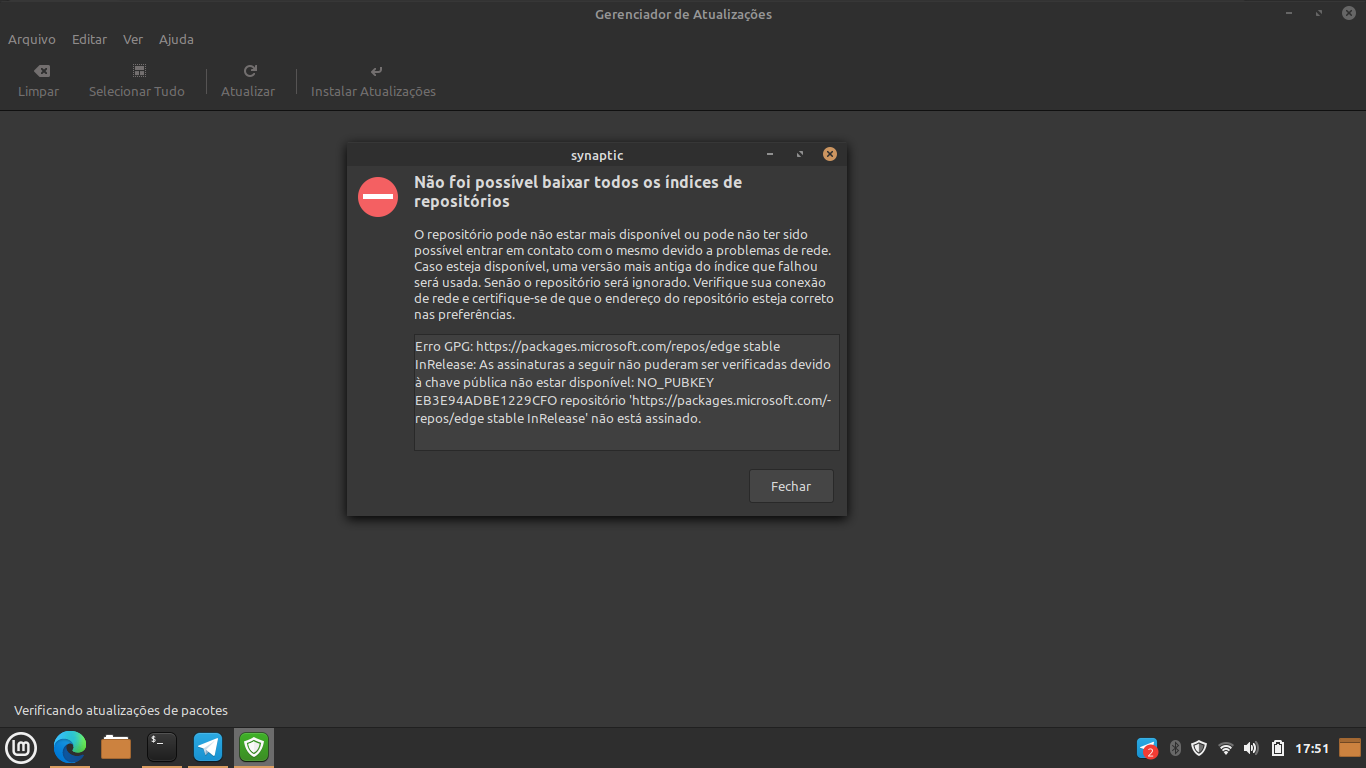Screen dimensions: 1366x768
Task: Click Selecionar Tudo in the toolbar
Action: click(137, 81)
